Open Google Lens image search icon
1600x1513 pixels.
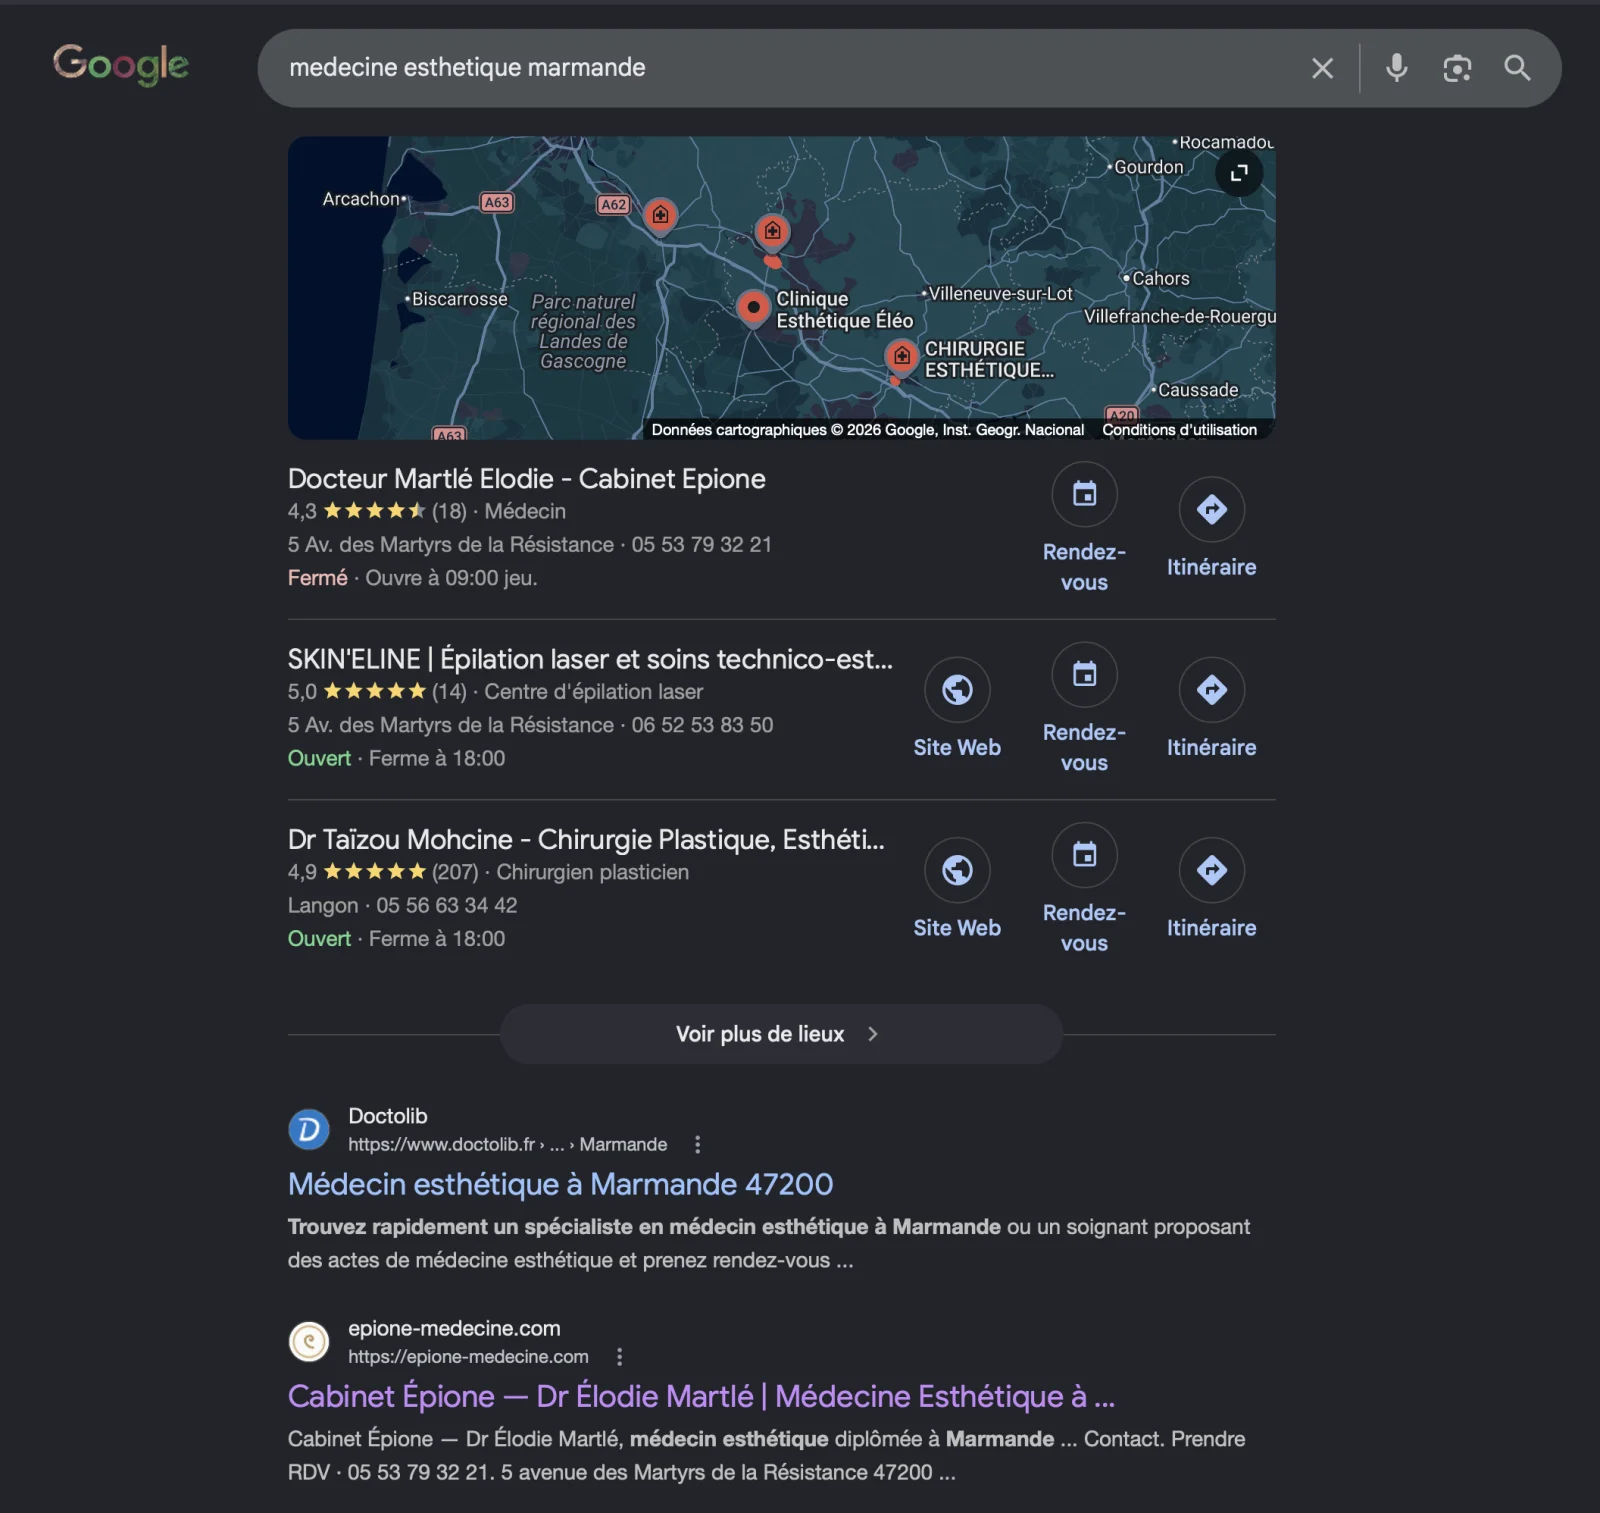click(x=1457, y=68)
